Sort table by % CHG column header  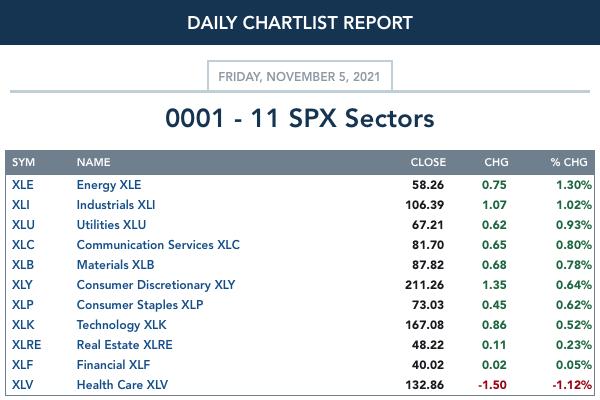pyautogui.click(x=569, y=162)
